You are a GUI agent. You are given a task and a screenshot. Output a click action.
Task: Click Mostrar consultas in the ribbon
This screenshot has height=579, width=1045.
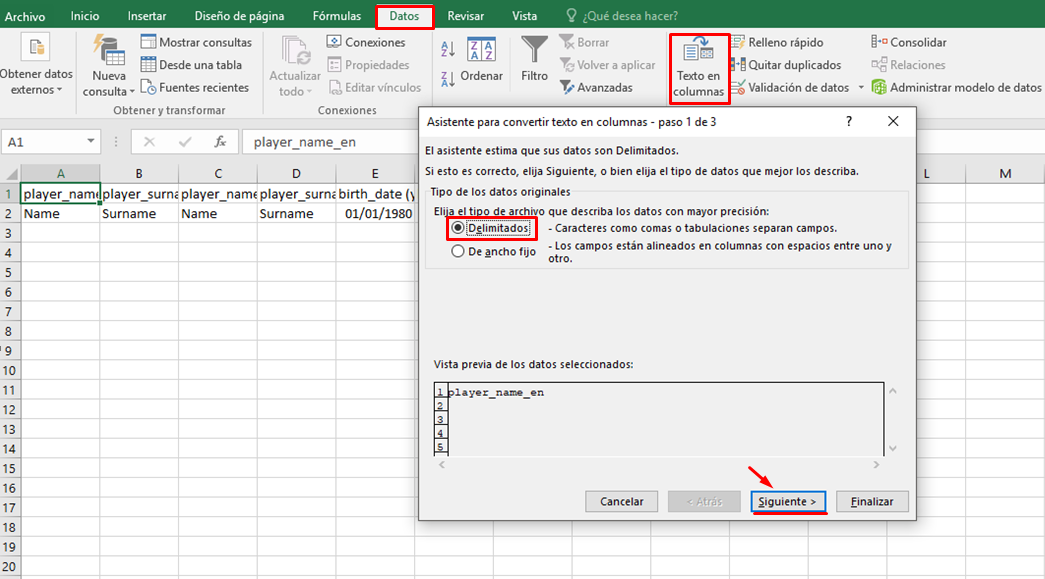[197, 42]
